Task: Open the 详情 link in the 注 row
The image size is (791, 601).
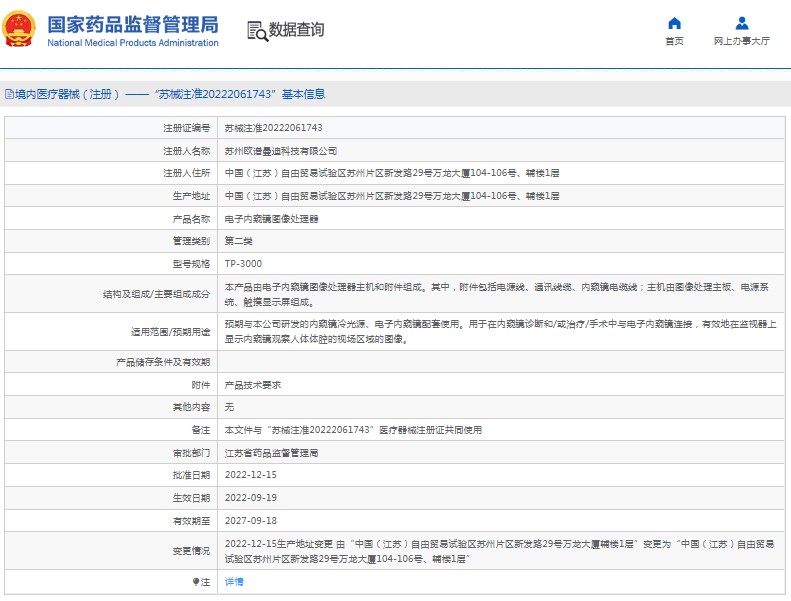Action: (x=233, y=581)
